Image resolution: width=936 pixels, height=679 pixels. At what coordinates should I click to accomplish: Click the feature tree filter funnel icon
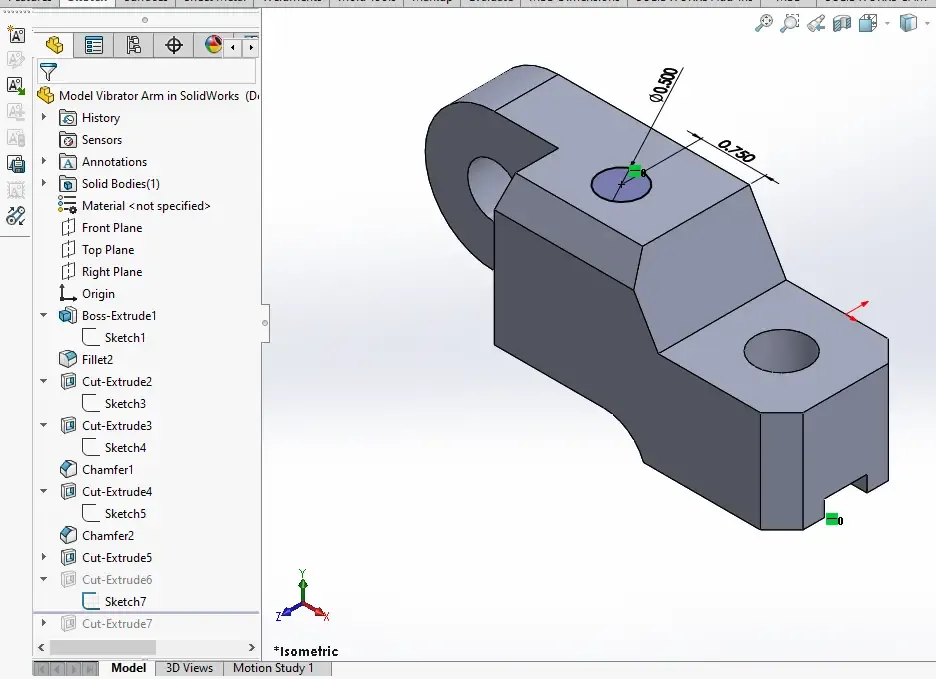point(48,72)
